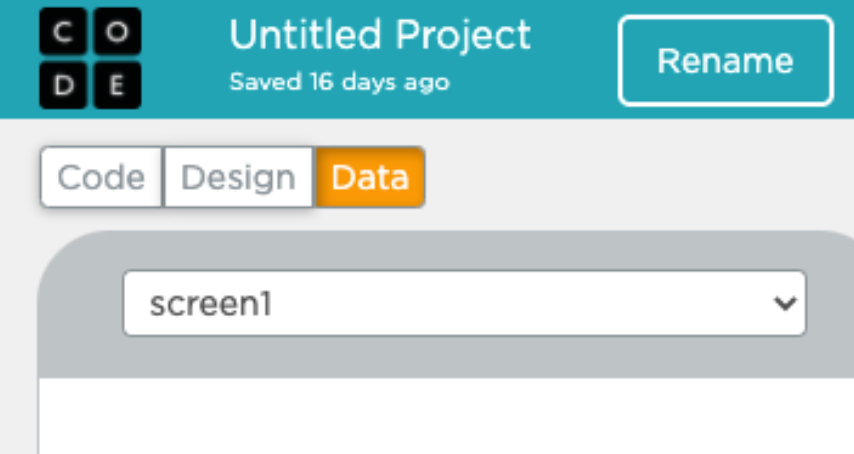Click the screen1 text in the selector
The width and height of the screenshot is (854, 454).
[210, 304]
